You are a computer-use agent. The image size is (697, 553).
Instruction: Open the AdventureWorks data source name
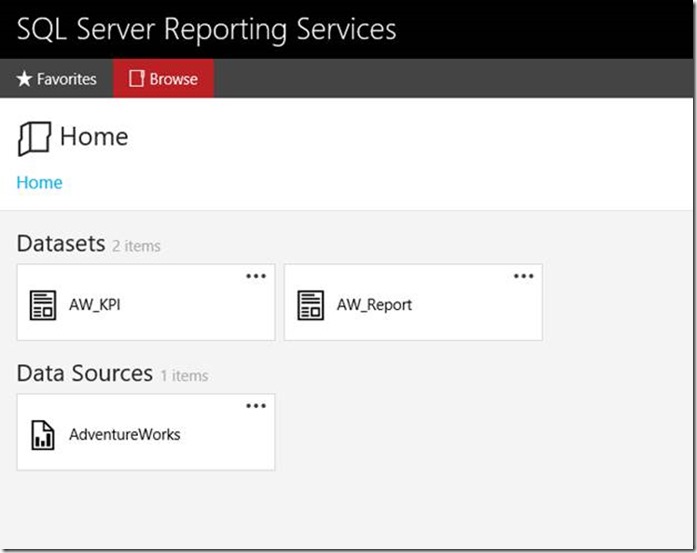click(125, 435)
